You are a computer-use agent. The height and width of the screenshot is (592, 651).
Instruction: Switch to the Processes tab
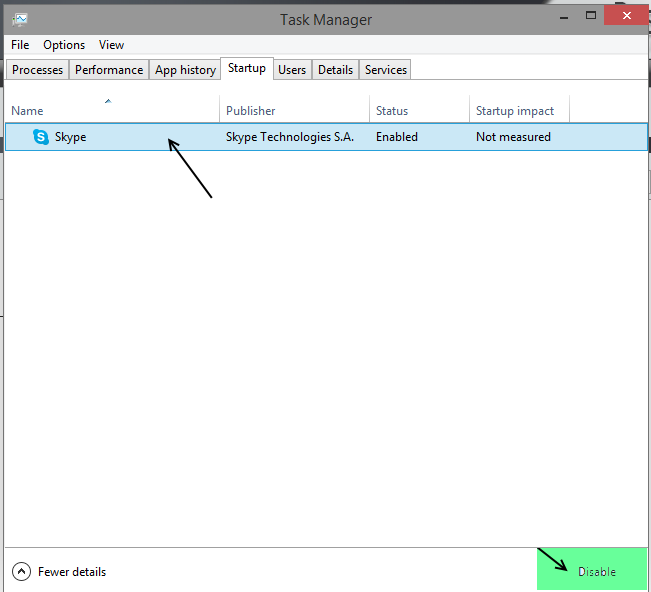pos(37,70)
